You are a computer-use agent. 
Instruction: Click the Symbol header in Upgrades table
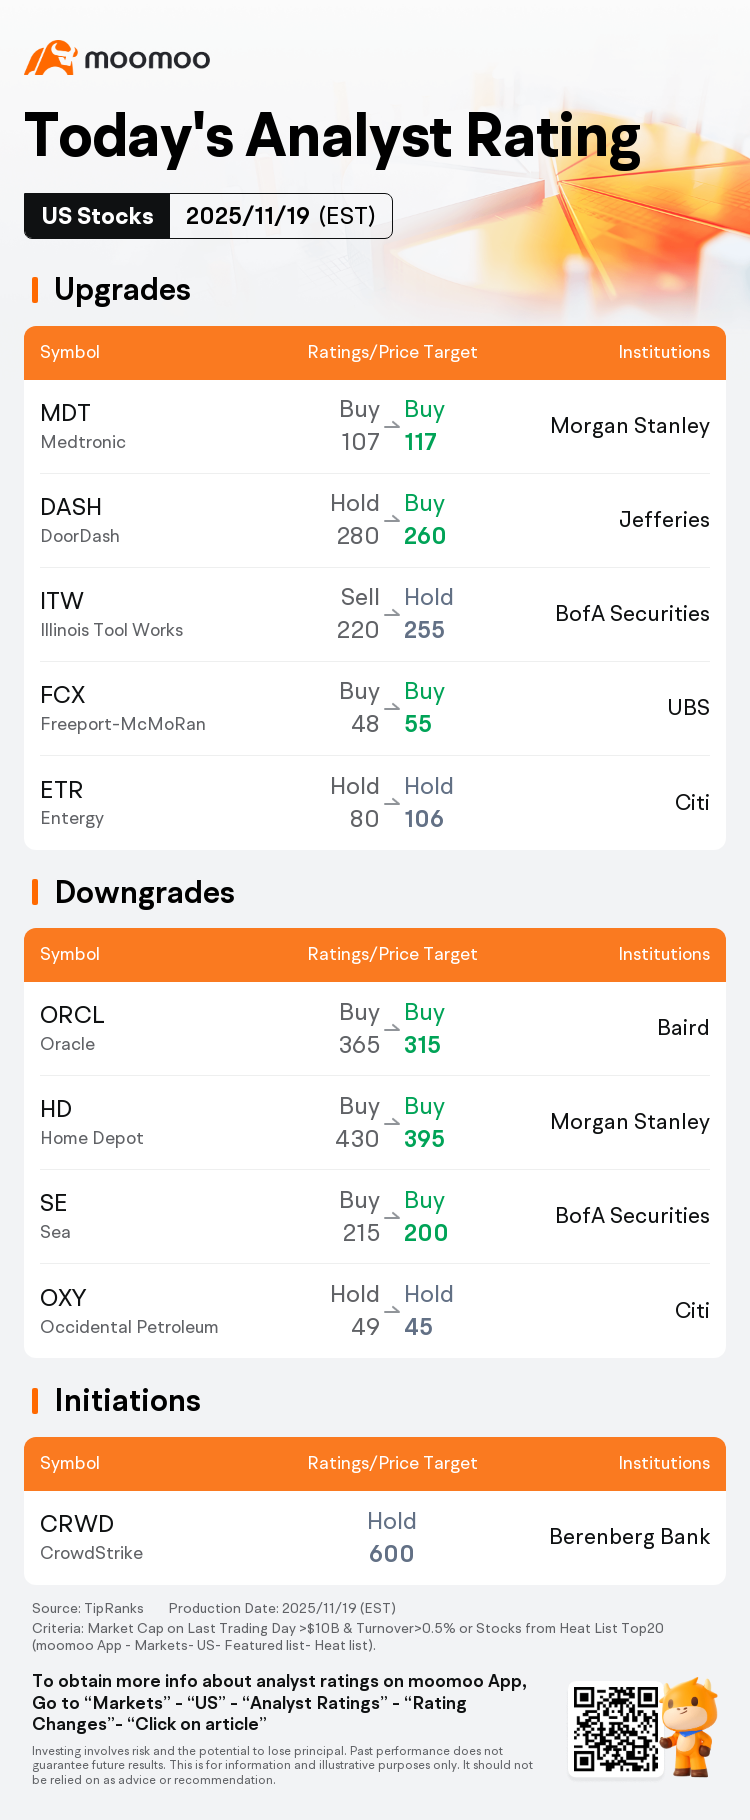[x=70, y=352]
